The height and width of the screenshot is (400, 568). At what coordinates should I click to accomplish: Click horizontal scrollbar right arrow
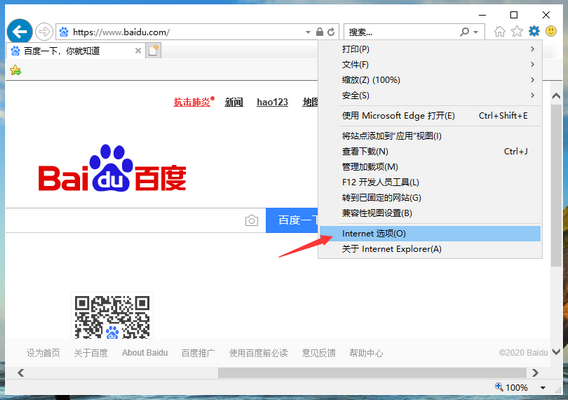[535, 372]
